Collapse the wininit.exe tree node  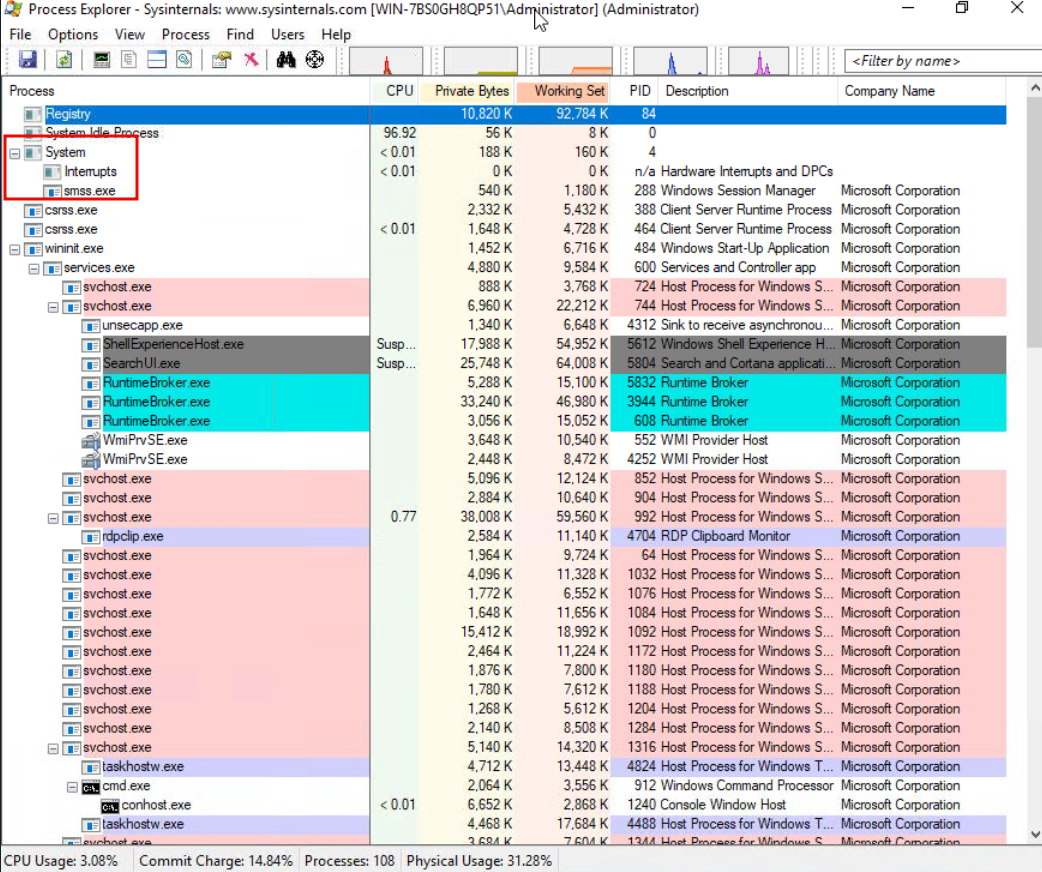pos(15,249)
